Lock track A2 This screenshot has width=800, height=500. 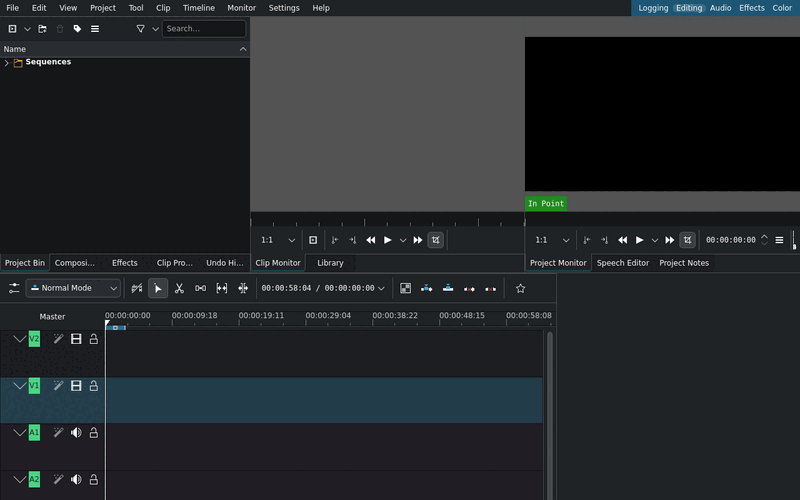pyautogui.click(x=94, y=480)
